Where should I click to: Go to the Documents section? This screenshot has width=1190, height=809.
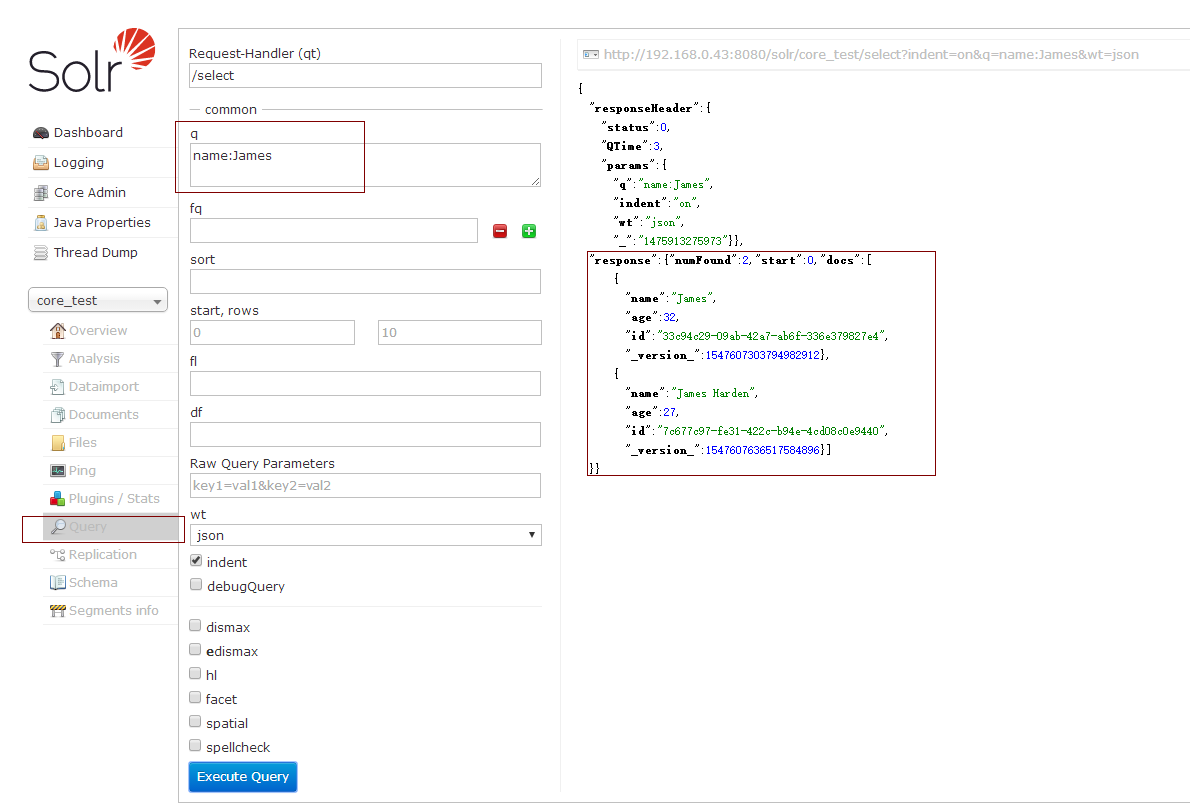coord(104,415)
